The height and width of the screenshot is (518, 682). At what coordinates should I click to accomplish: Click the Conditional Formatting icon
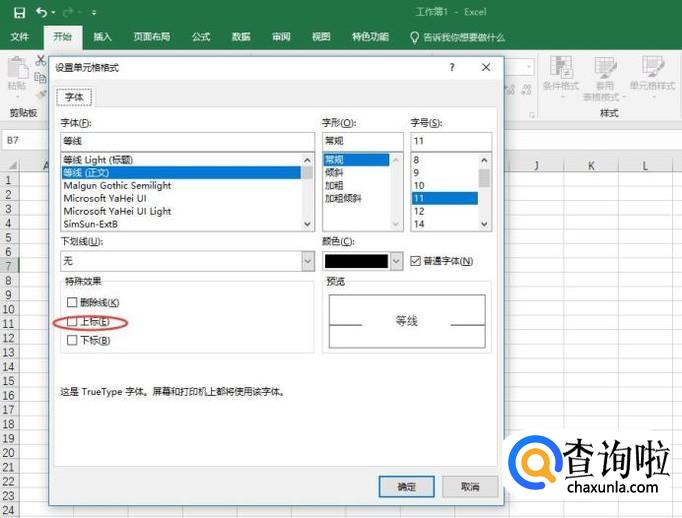(x=561, y=67)
